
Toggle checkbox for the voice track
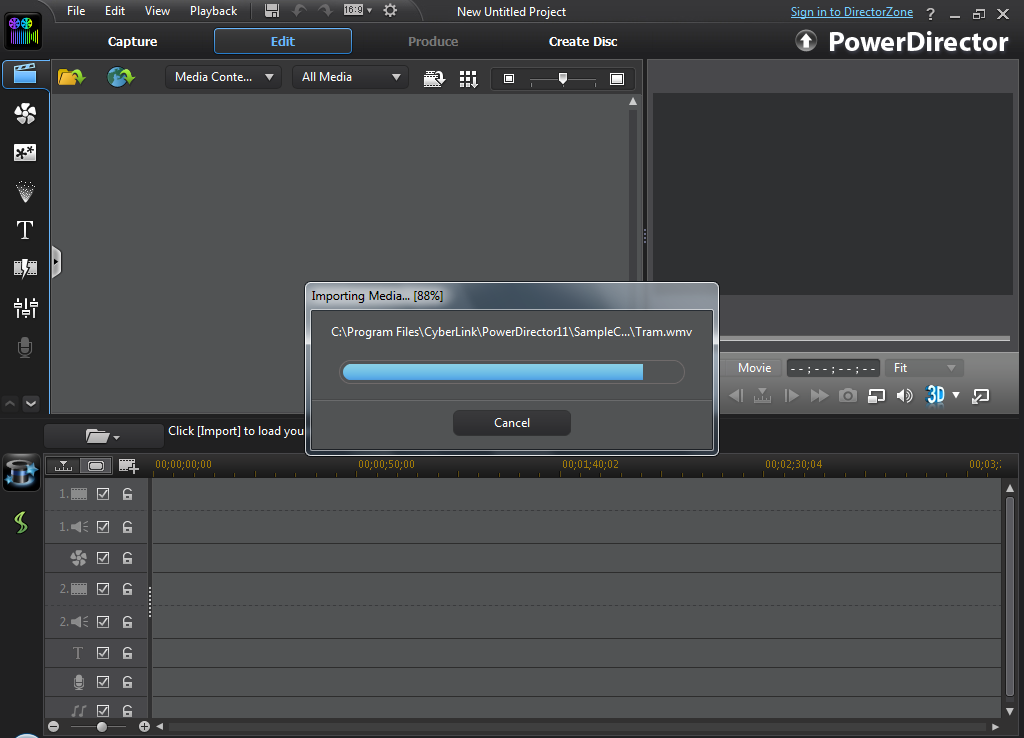point(103,682)
